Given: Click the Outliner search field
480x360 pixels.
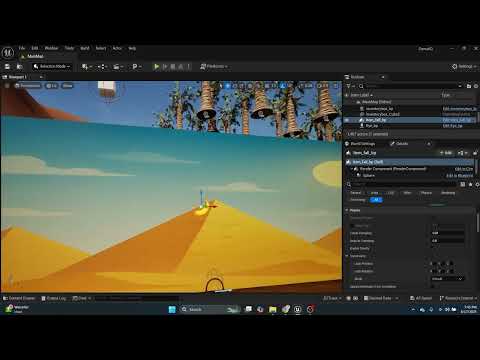Looking at the screenshot, I should (412, 86).
